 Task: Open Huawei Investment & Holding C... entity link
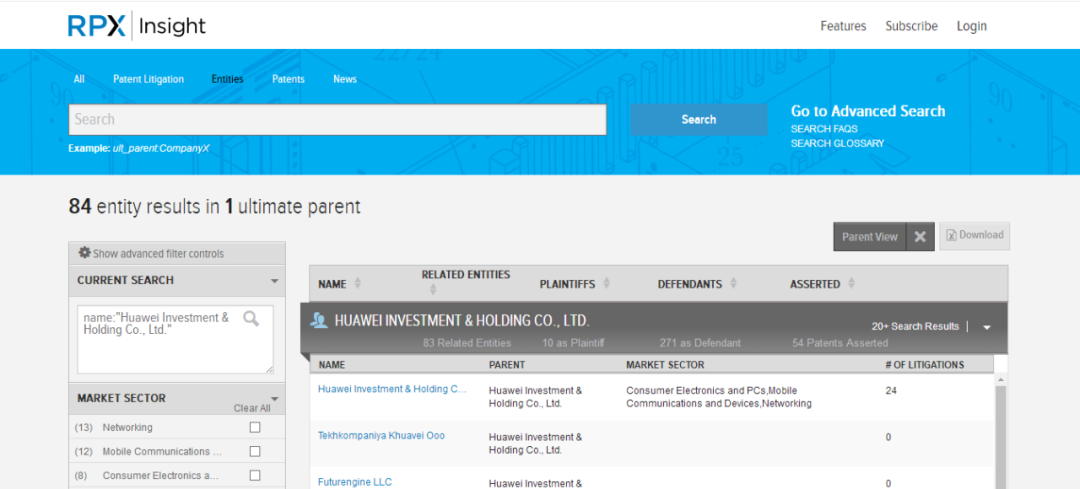(x=393, y=388)
